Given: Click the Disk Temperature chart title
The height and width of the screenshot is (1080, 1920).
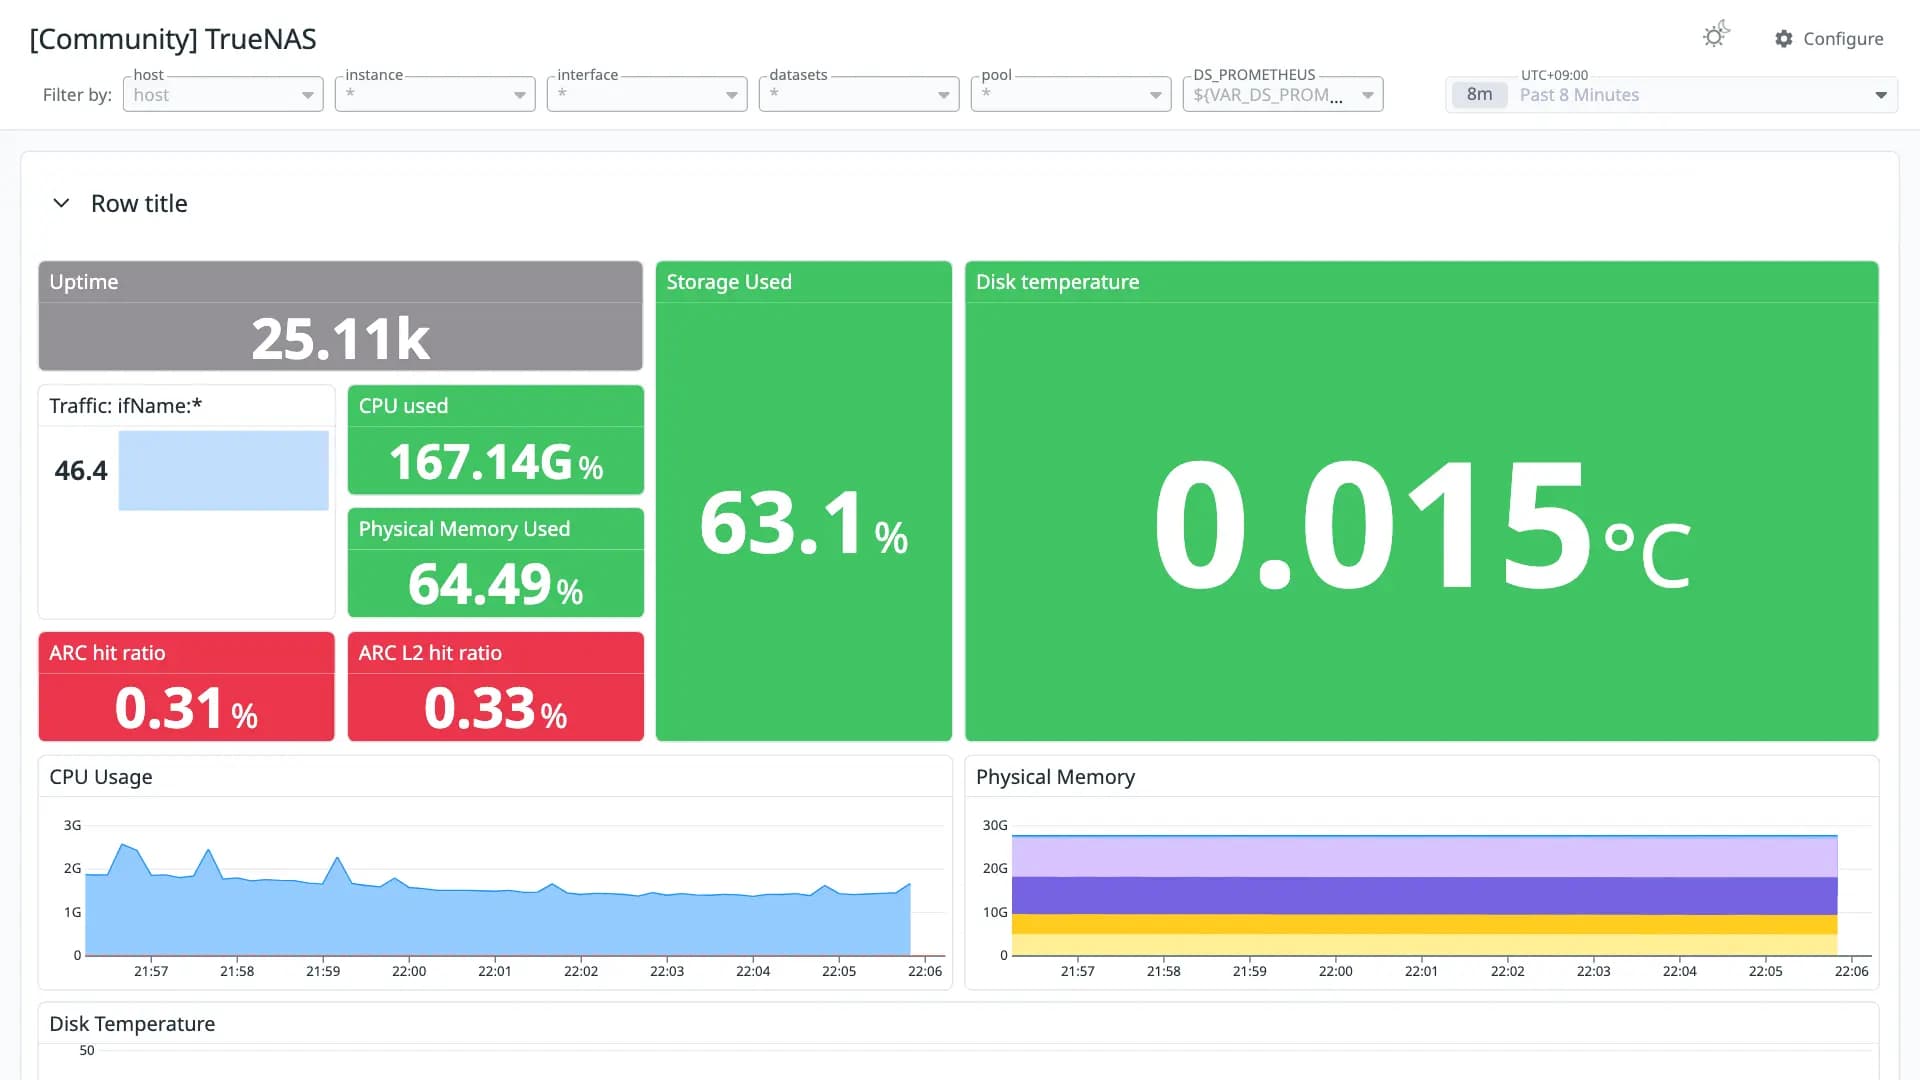Looking at the screenshot, I should [x=132, y=1024].
